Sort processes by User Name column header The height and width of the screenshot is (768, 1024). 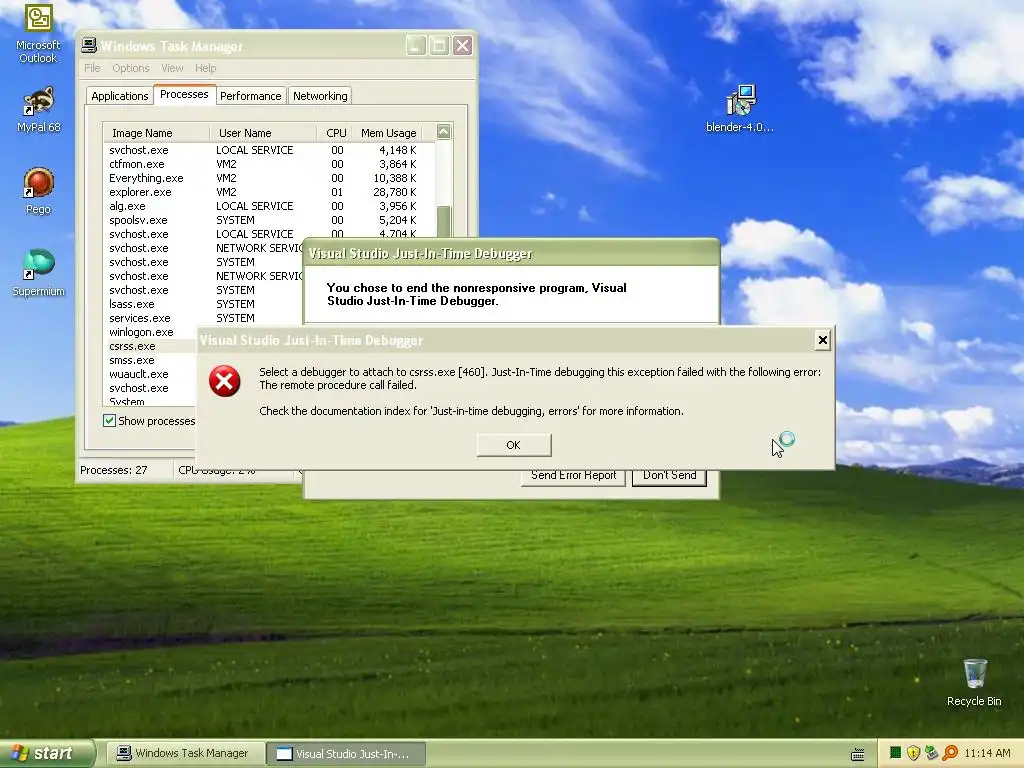pyautogui.click(x=263, y=133)
